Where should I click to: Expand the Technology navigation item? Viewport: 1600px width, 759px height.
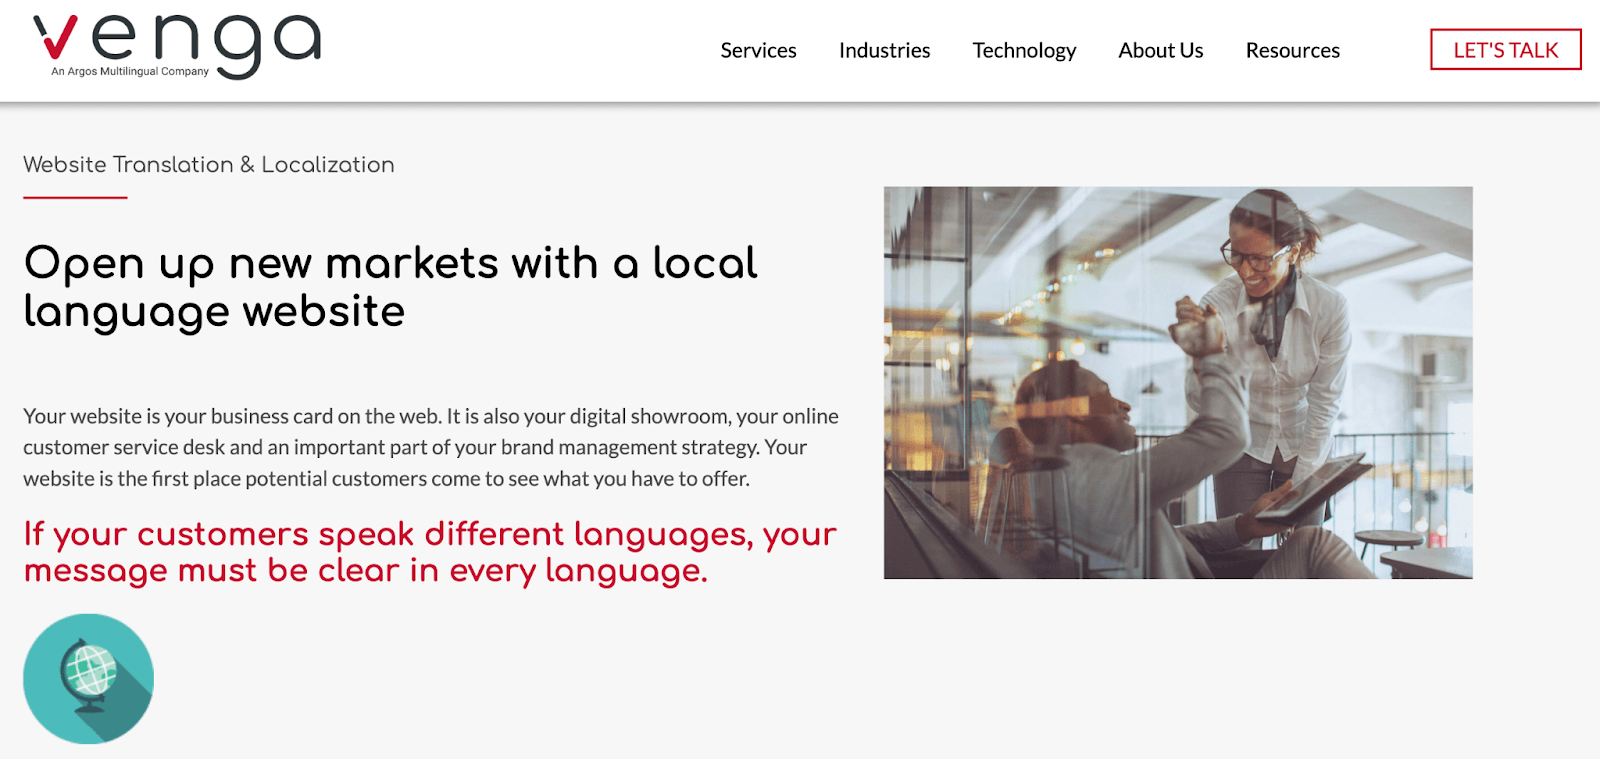pyautogui.click(x=1024, y=50)
